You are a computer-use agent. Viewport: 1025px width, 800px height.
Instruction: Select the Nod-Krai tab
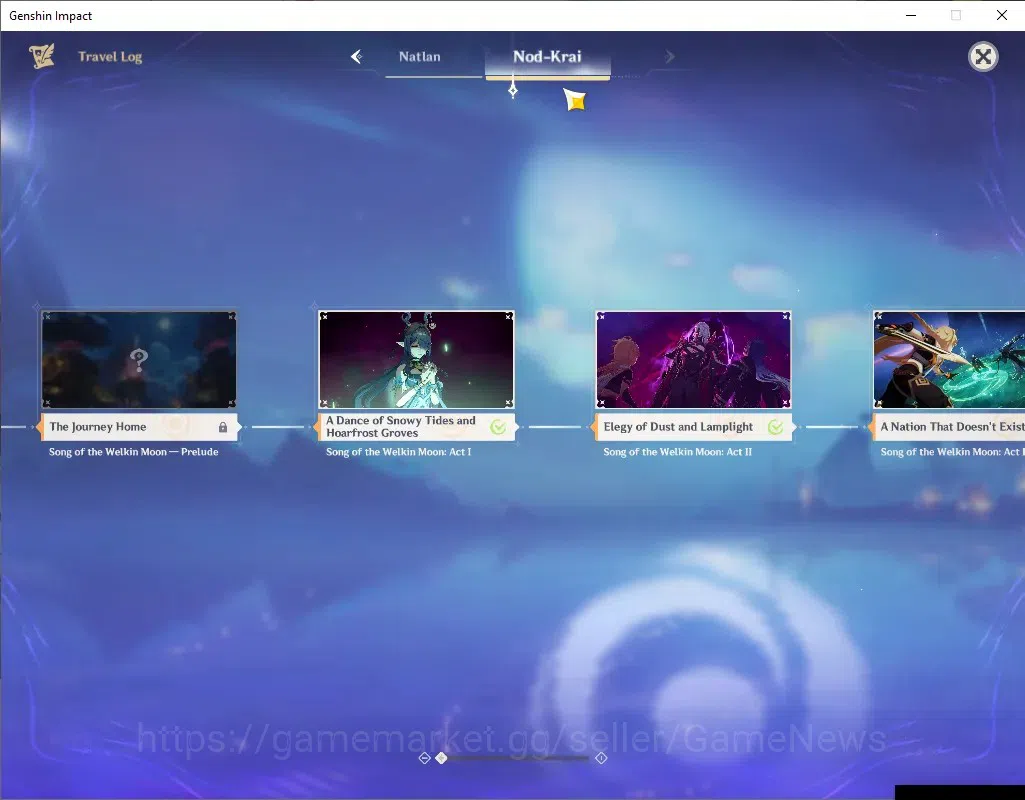547,57
